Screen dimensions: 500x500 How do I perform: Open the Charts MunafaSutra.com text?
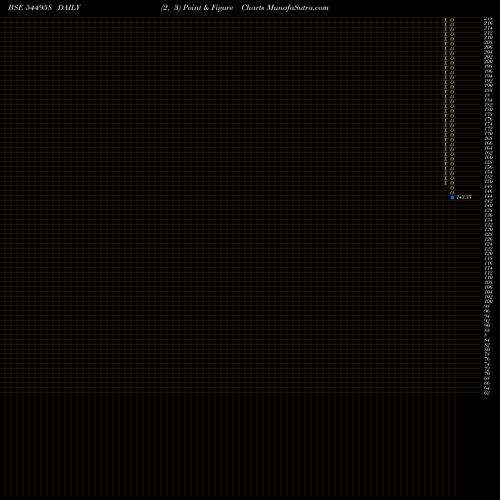click(x=285, y=8)
